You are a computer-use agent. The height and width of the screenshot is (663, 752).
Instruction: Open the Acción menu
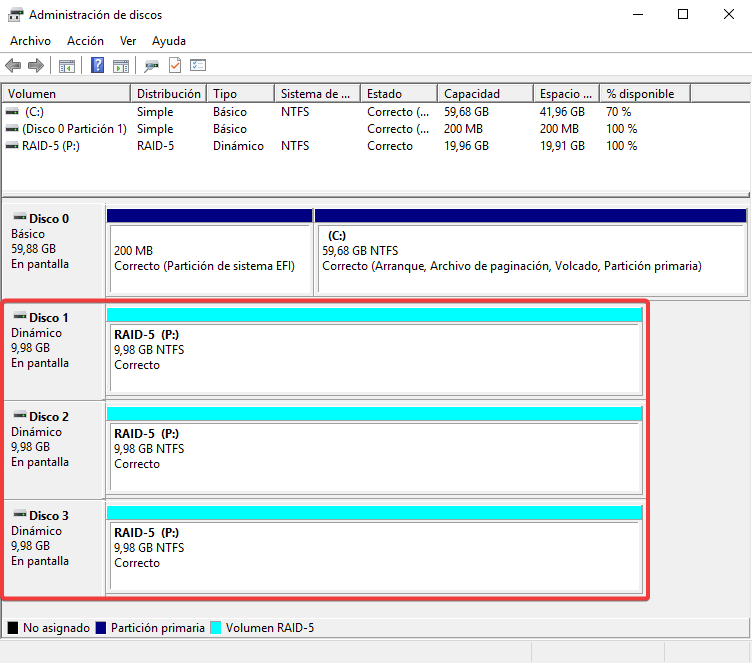(x=85, y=41)
